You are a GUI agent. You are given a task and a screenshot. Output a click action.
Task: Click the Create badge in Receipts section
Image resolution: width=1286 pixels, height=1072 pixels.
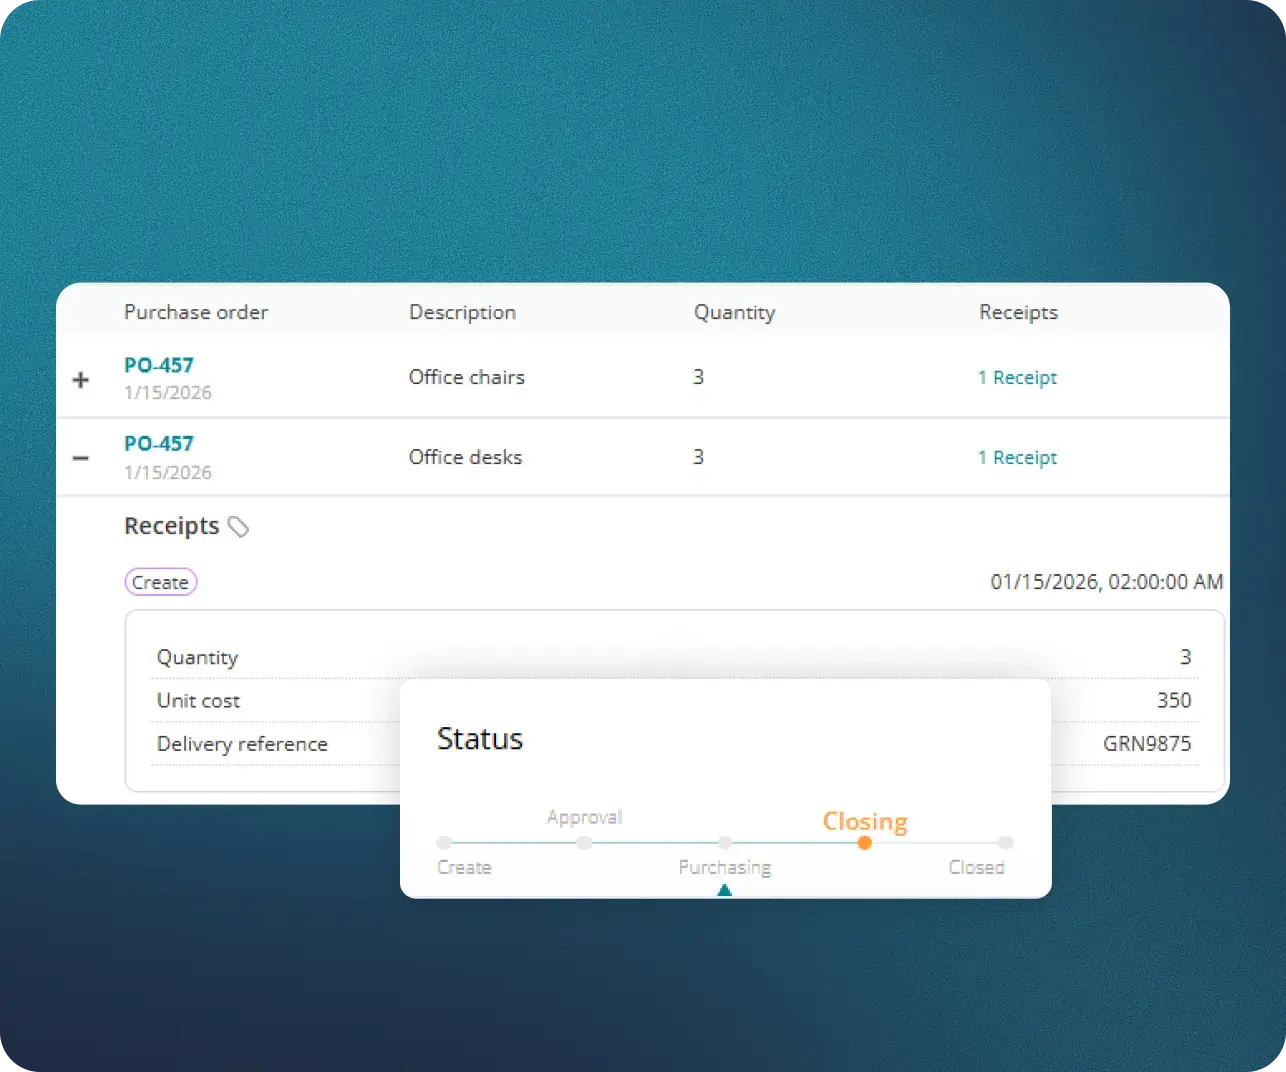160,582
